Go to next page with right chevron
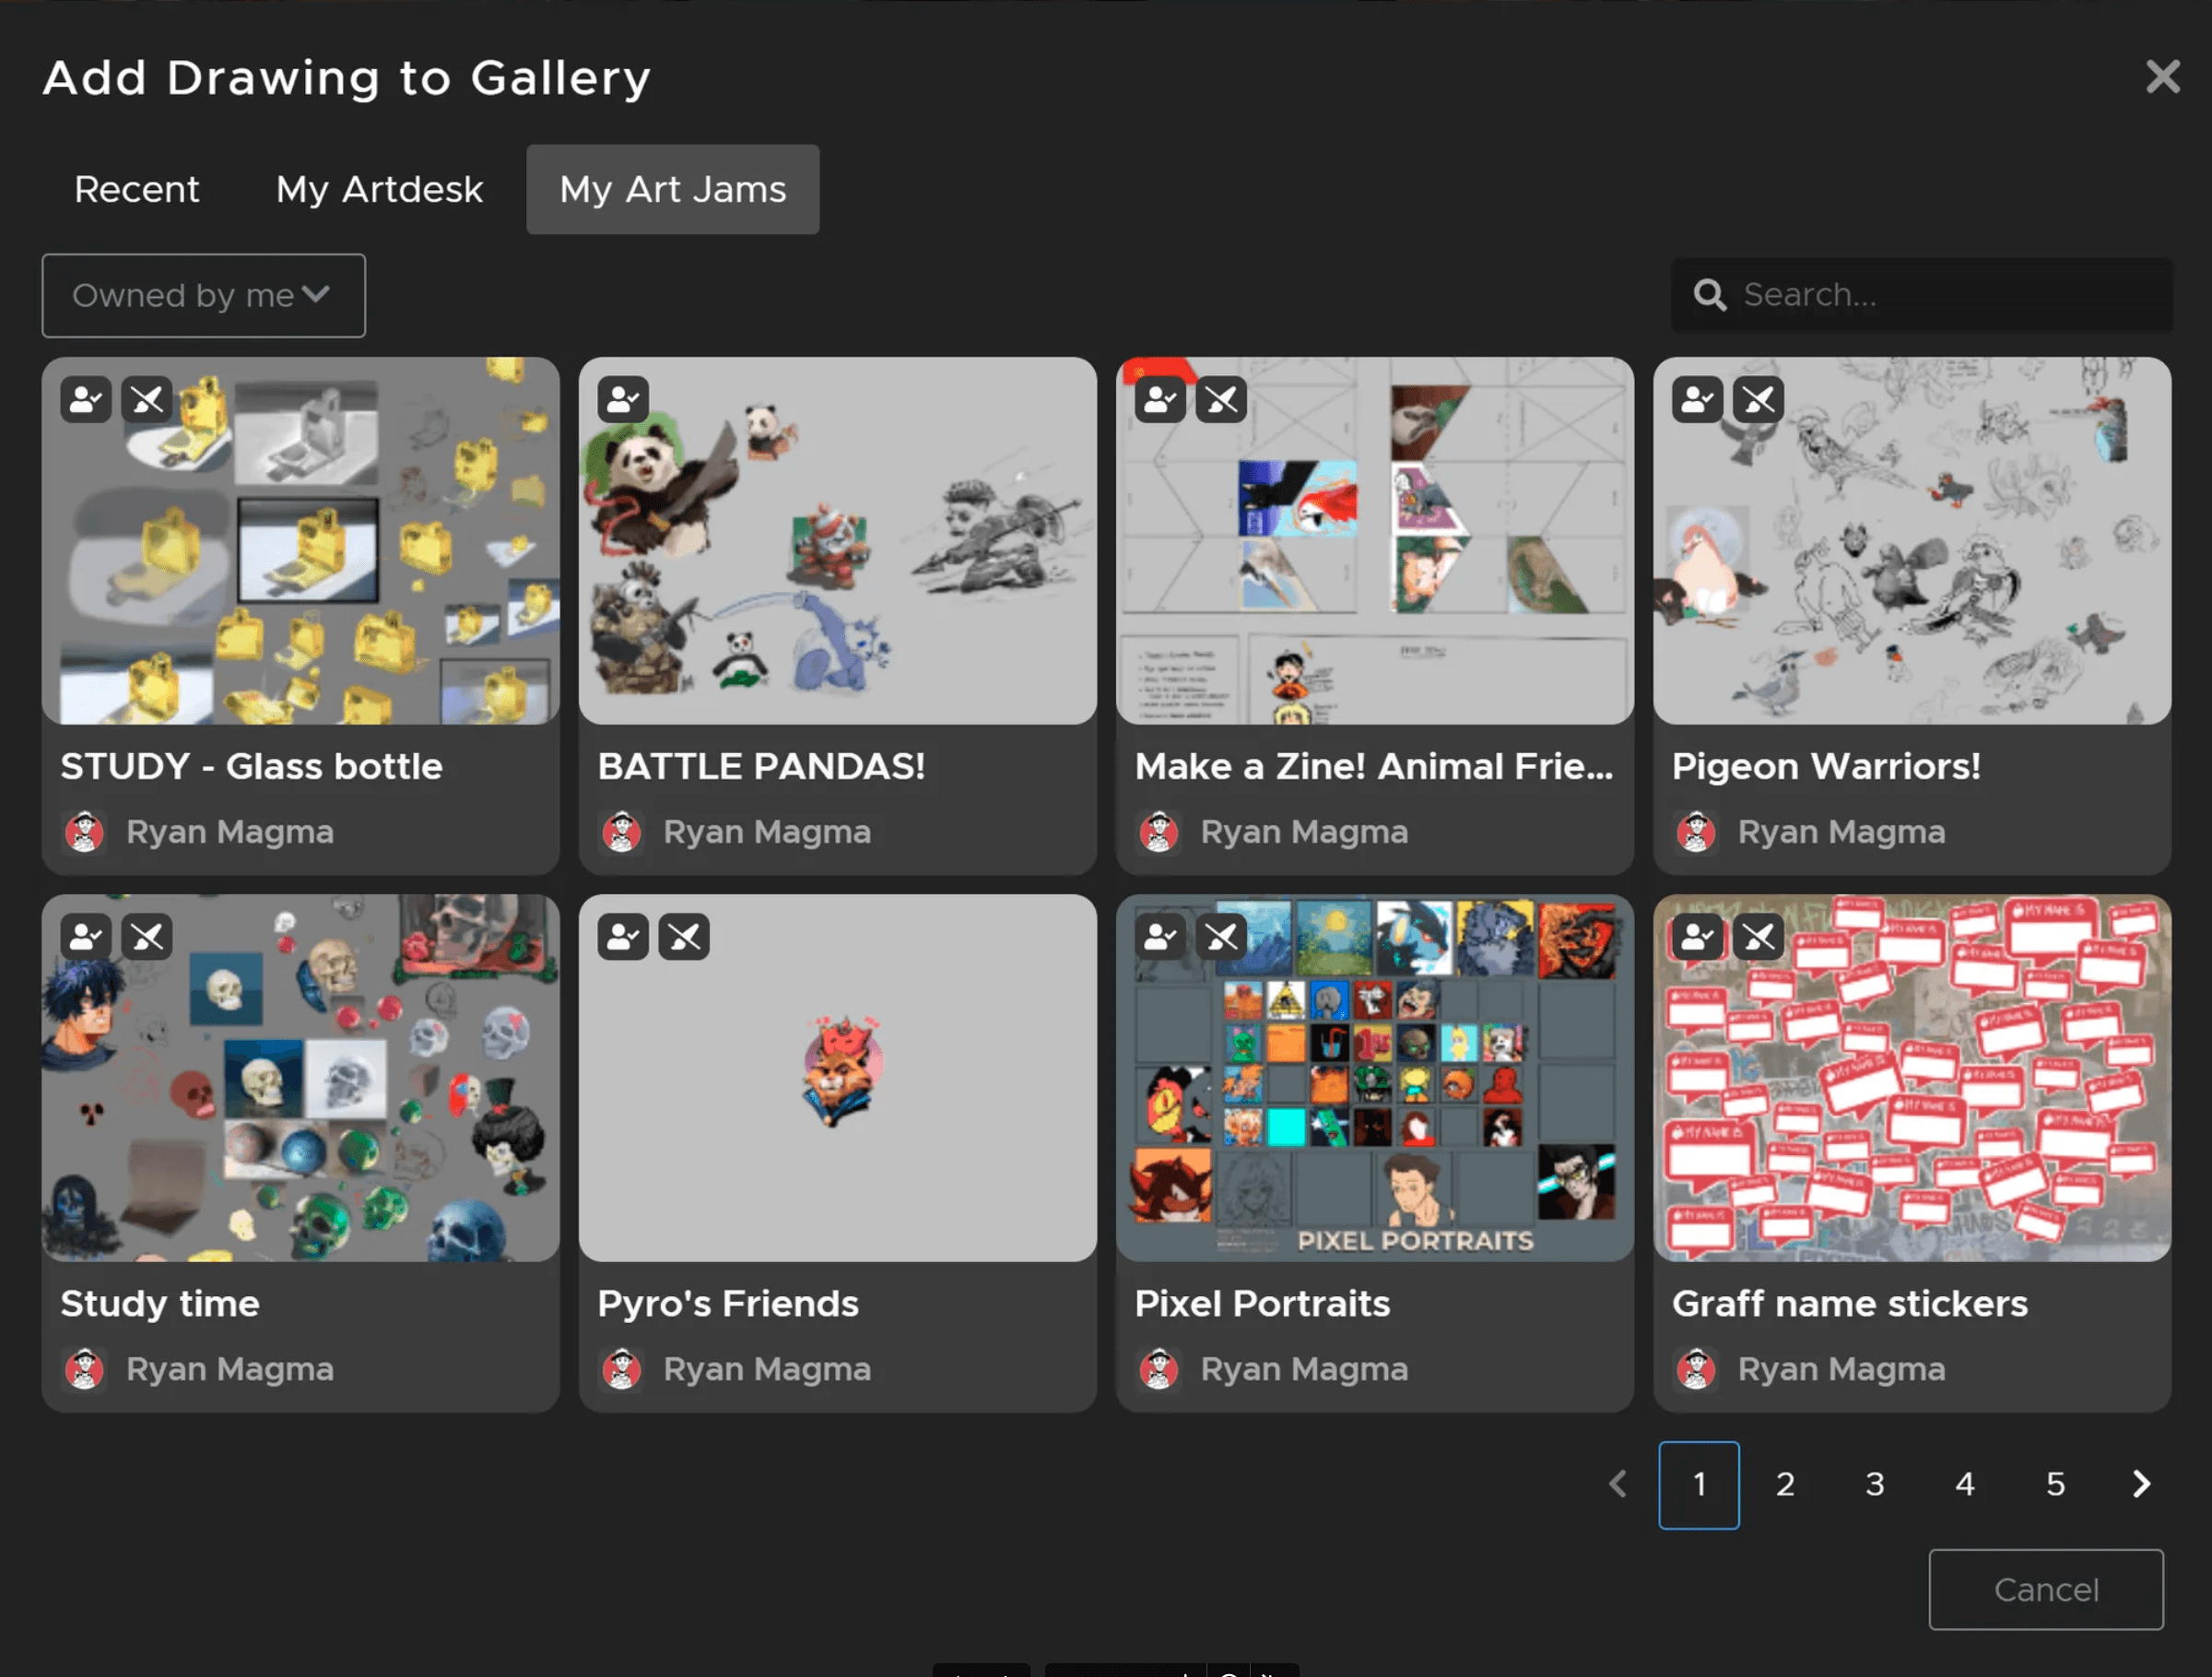The height and width of the screenshot is (1677, 2212). pos(2141,1484)
